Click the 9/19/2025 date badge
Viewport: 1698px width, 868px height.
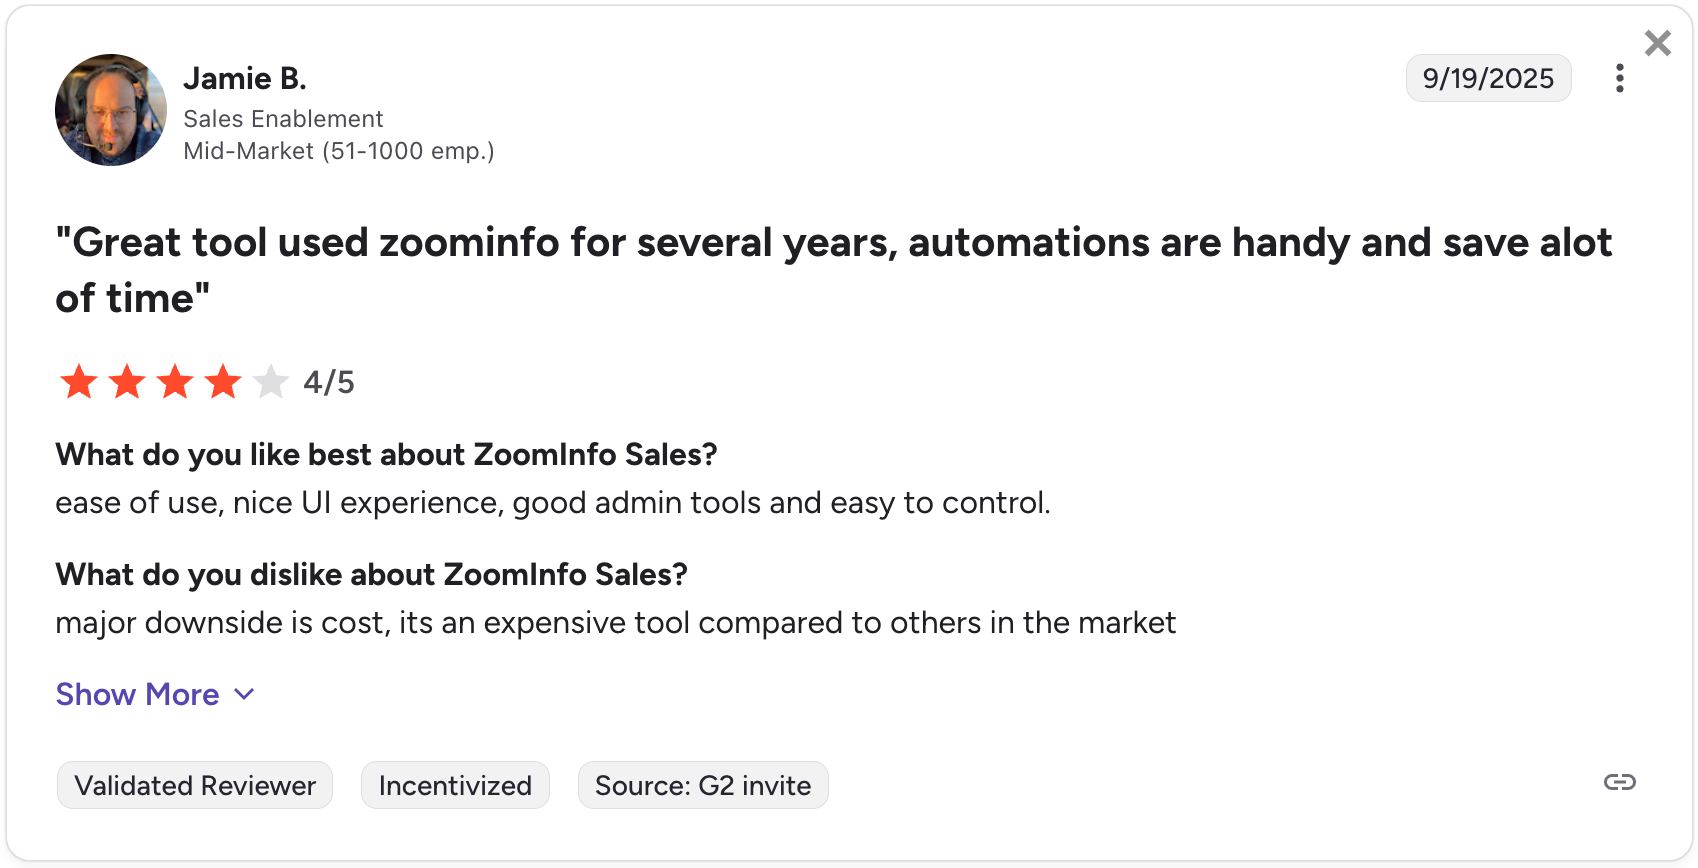pos(1488,78)
